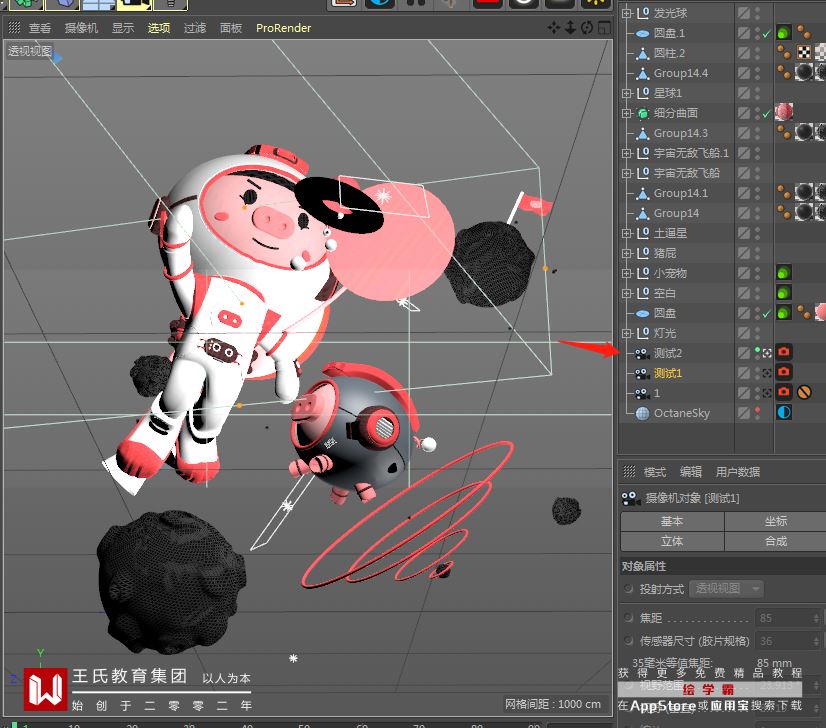Expand the 小宠物 group

pos(626,273)
